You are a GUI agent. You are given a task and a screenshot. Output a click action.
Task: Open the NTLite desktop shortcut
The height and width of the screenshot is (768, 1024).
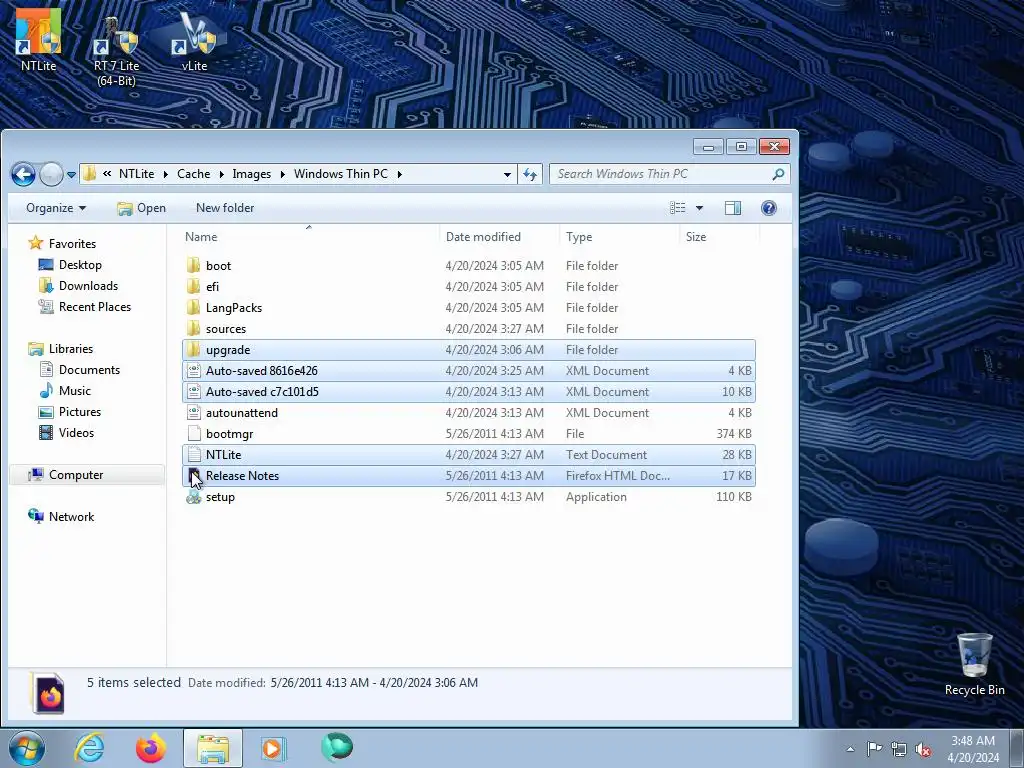coord(39,39)
